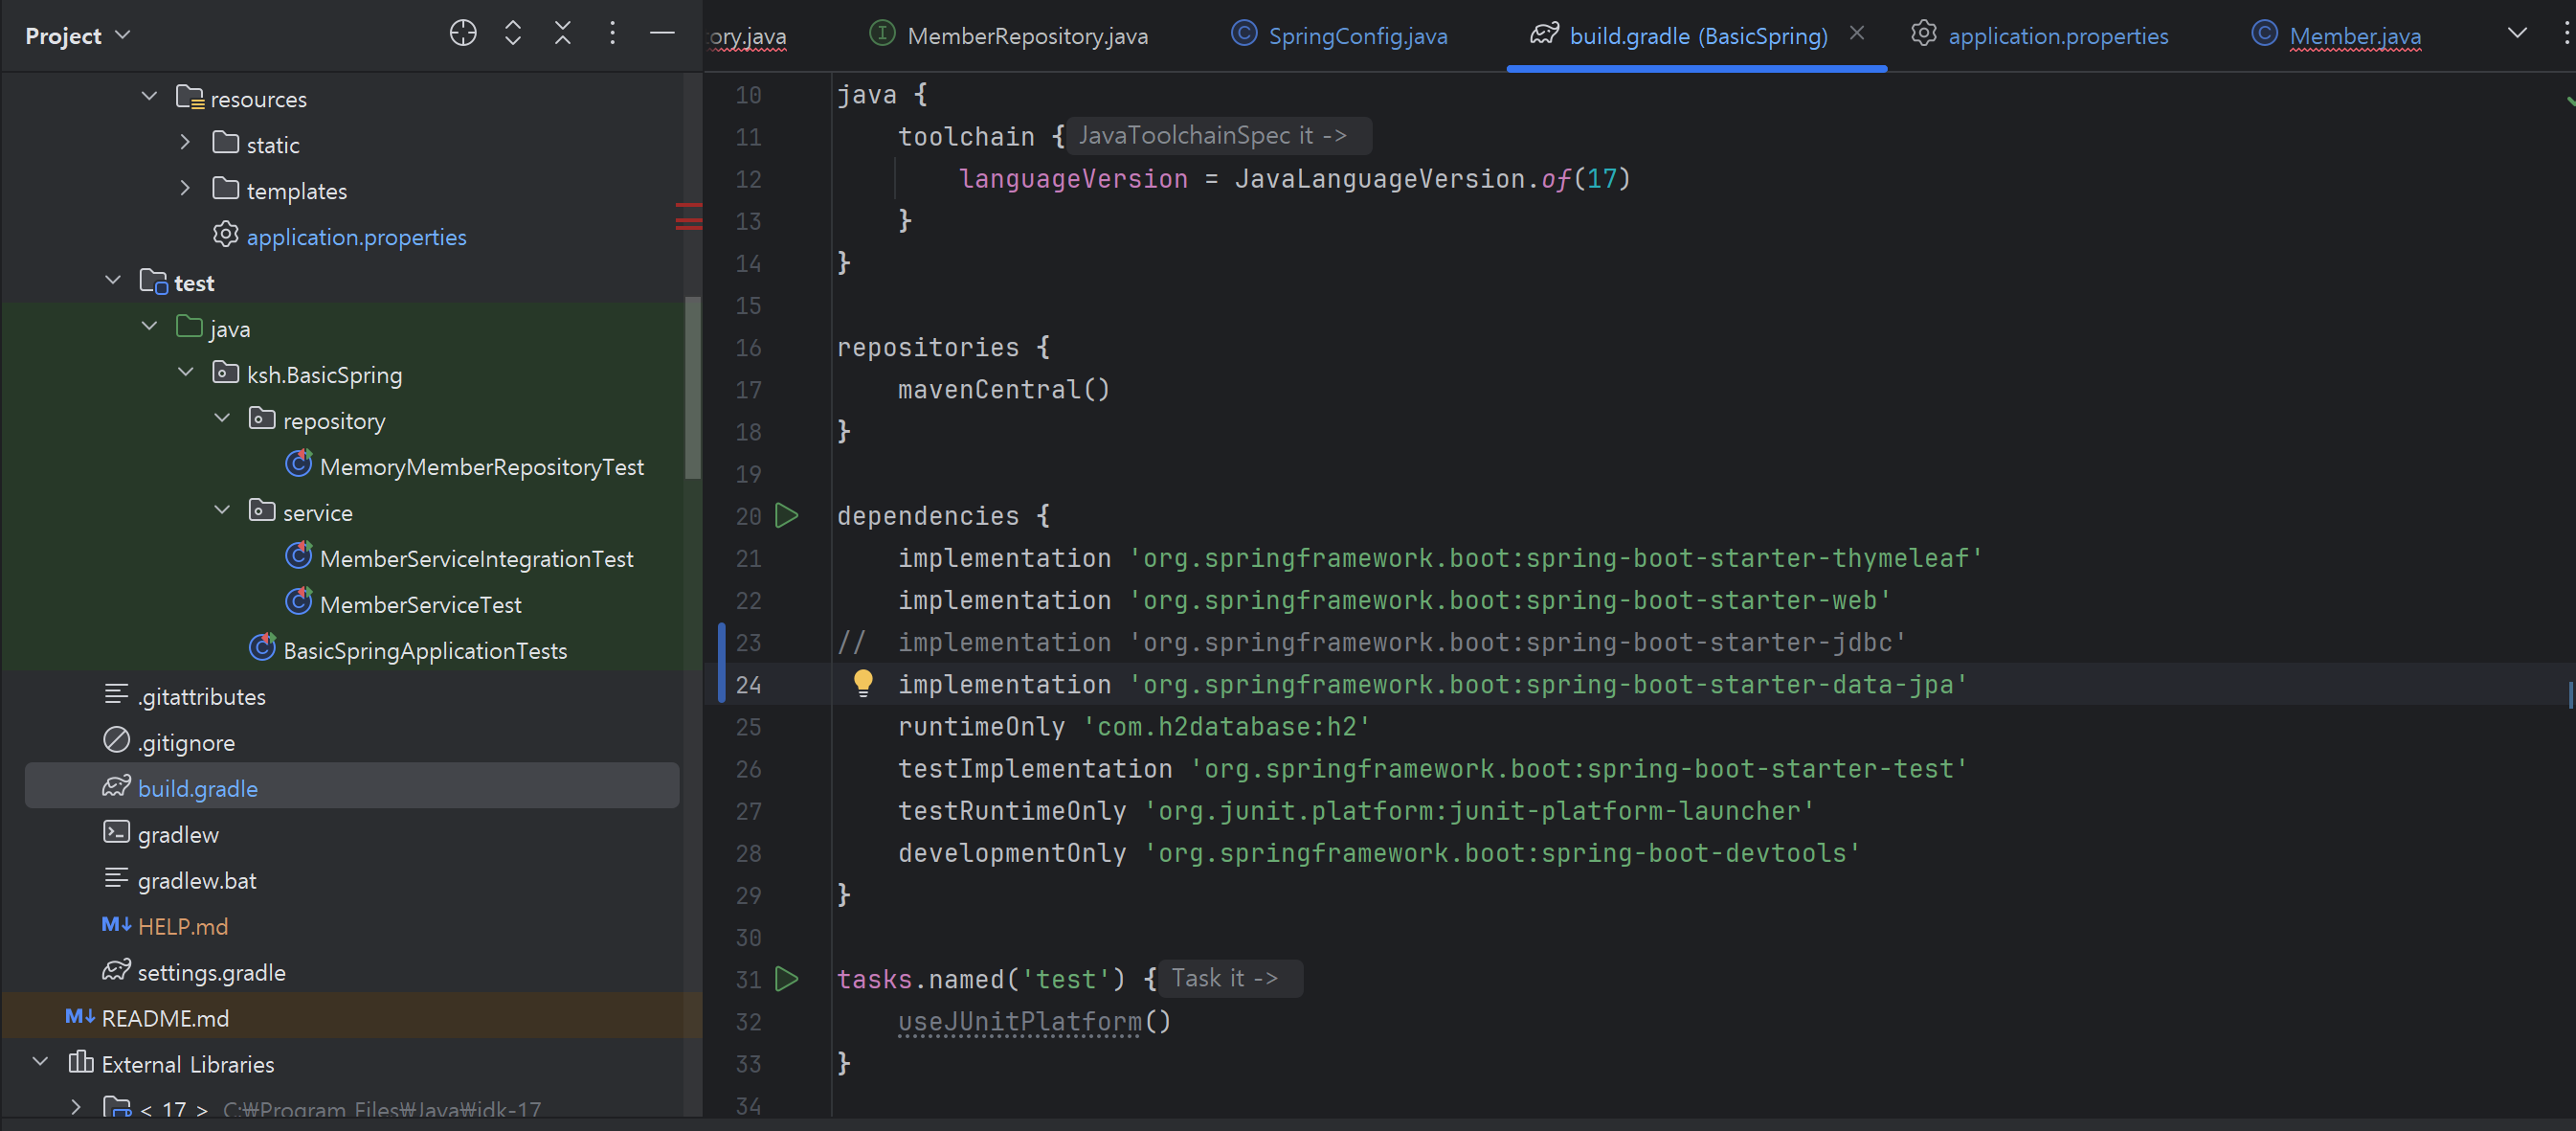2576x1131 pixels.
Task: Run the dependencies block via gutter arrow on line 20
Action: point(787,516)
